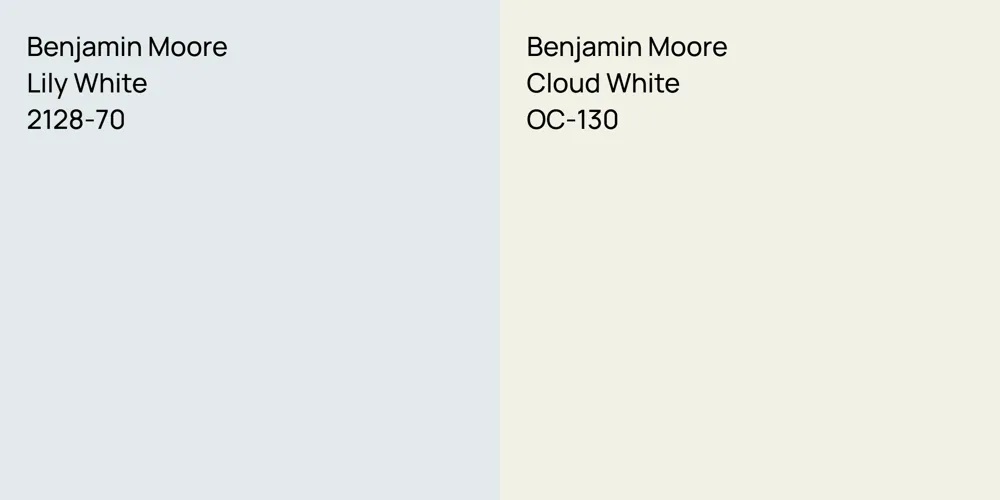Click Benjamin Moore label above Lily White
1000x500 pixels.
(127, 47)
